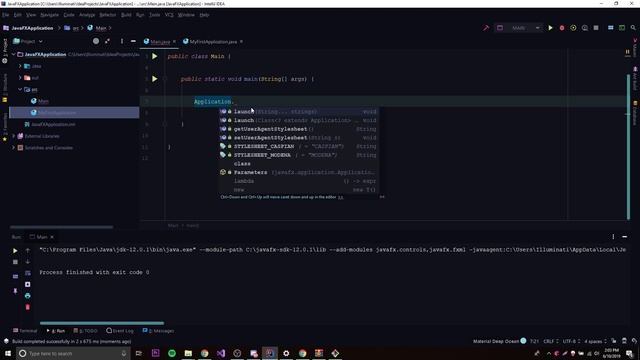Image resolution: width=640 pixels, height=360 pixels.
Task: Click the run gutter arrow beside class Main
Action: 155,56
